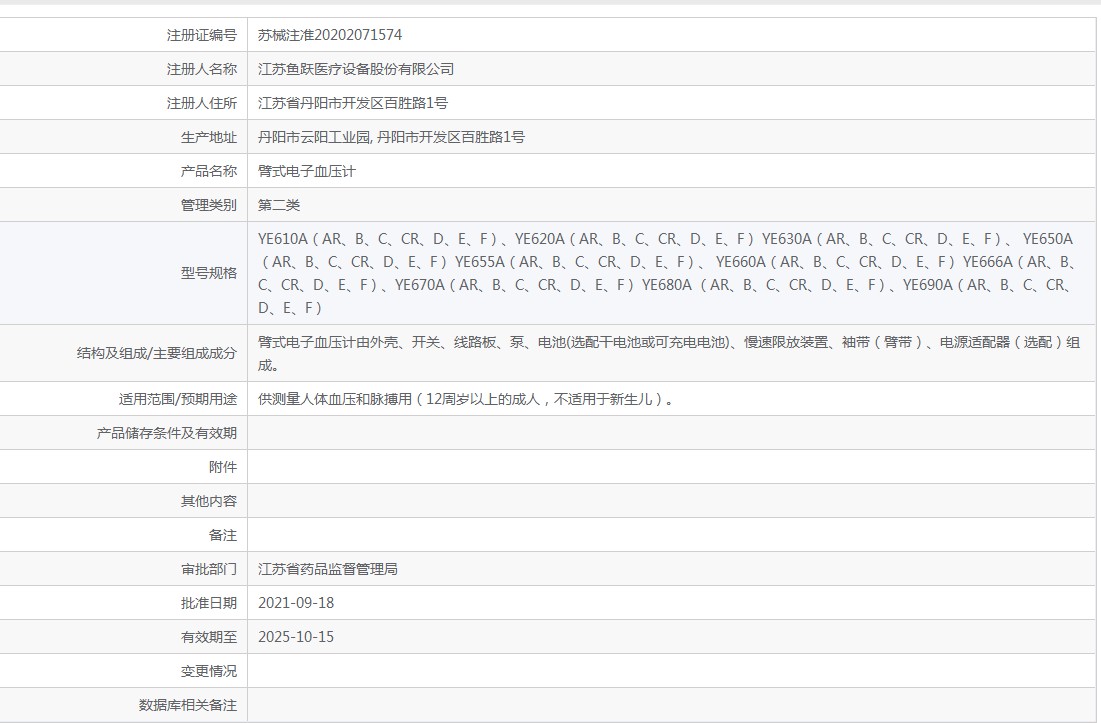Screen dimensions: 1101x723
Task: Click the 批准日期 label
Action: 209,603
